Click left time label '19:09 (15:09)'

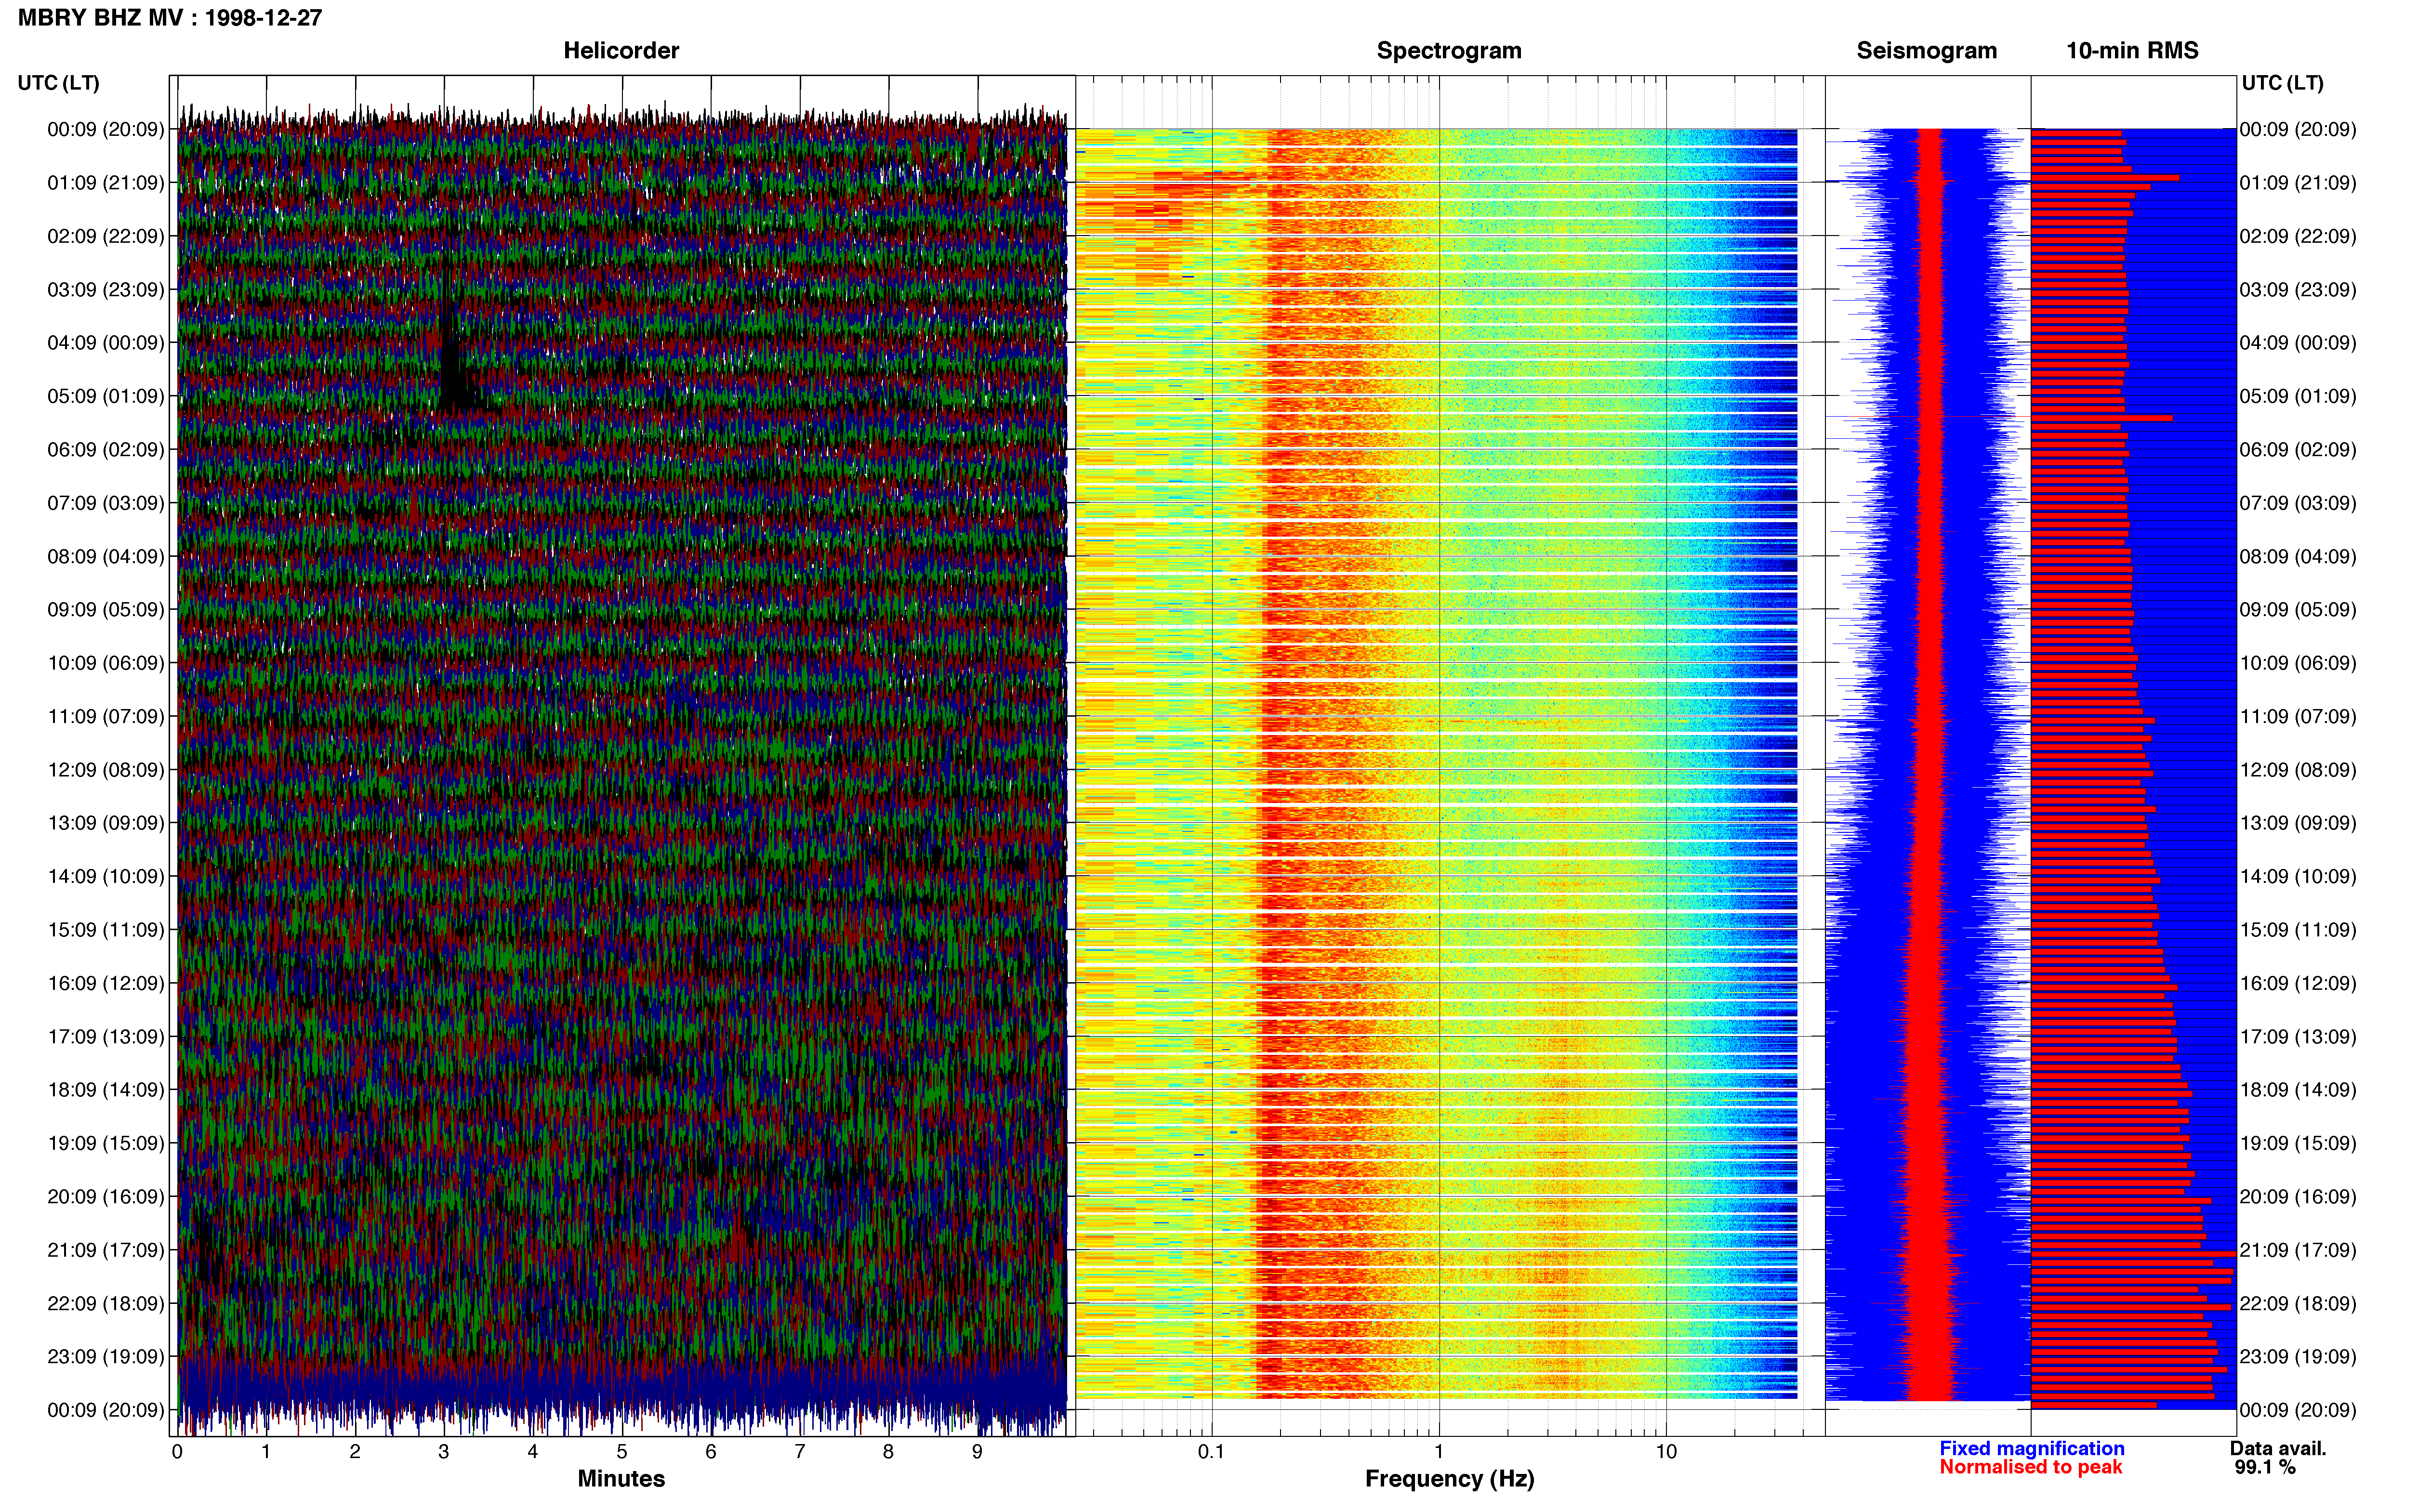105,1143
